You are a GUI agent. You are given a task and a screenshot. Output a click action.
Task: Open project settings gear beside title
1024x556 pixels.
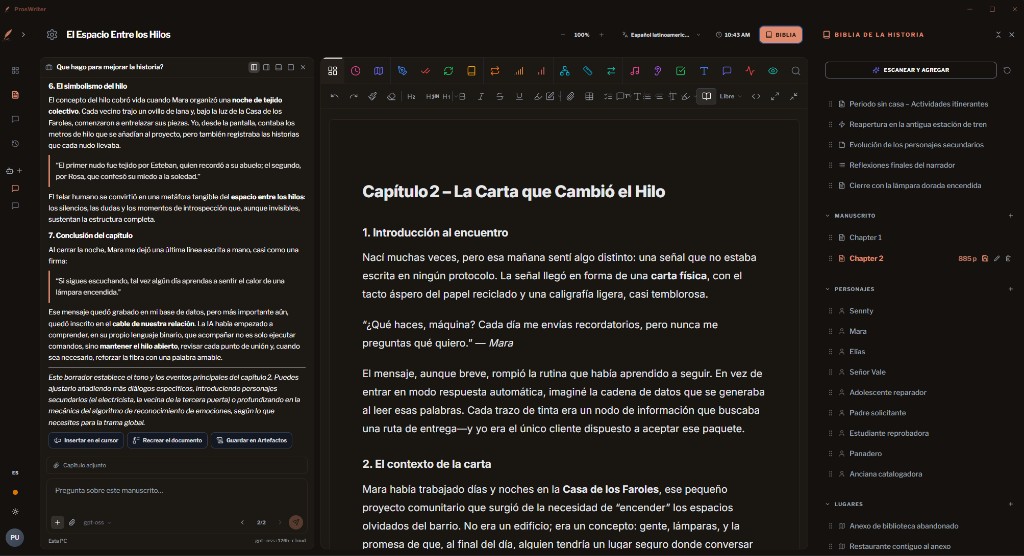[x=52, y=35]
